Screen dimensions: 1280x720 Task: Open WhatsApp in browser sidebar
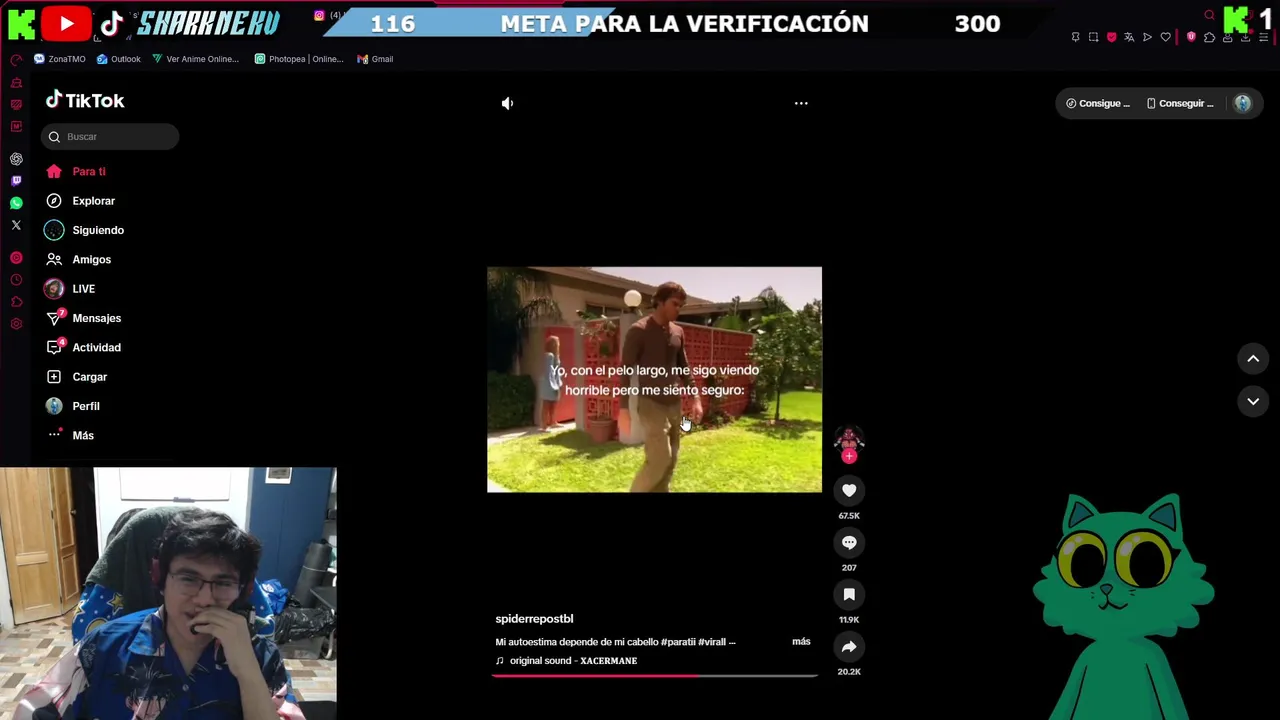pos(16,203)
